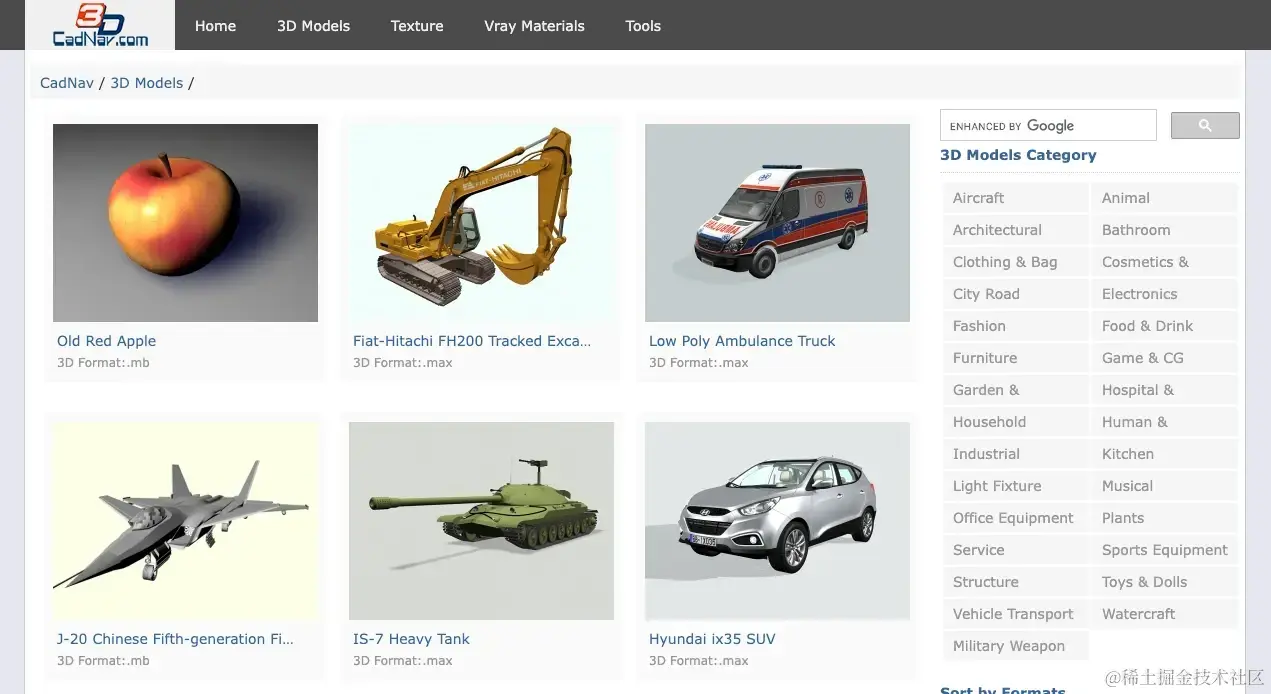Click the CadNav breadcrumb link
Image resolution: width=1271 pixels, height=694 pixels.
pos(67,83)
